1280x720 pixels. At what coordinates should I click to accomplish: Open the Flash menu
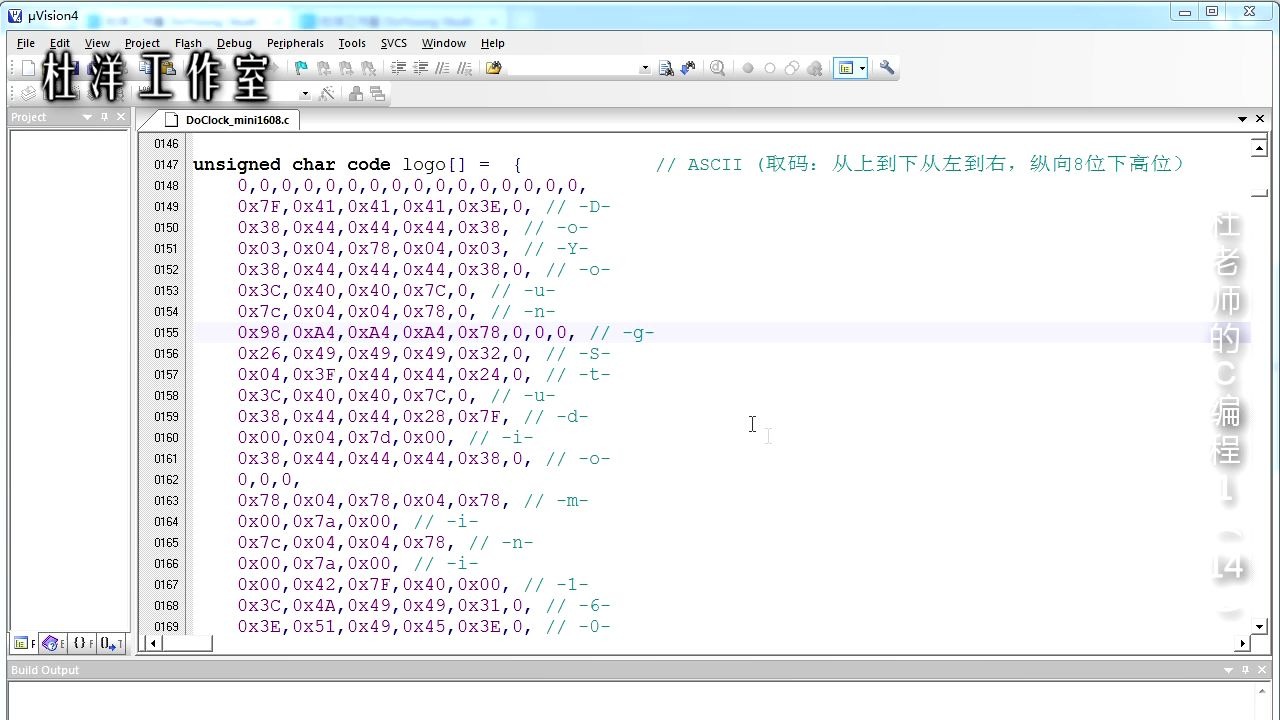tap(188, 43)
